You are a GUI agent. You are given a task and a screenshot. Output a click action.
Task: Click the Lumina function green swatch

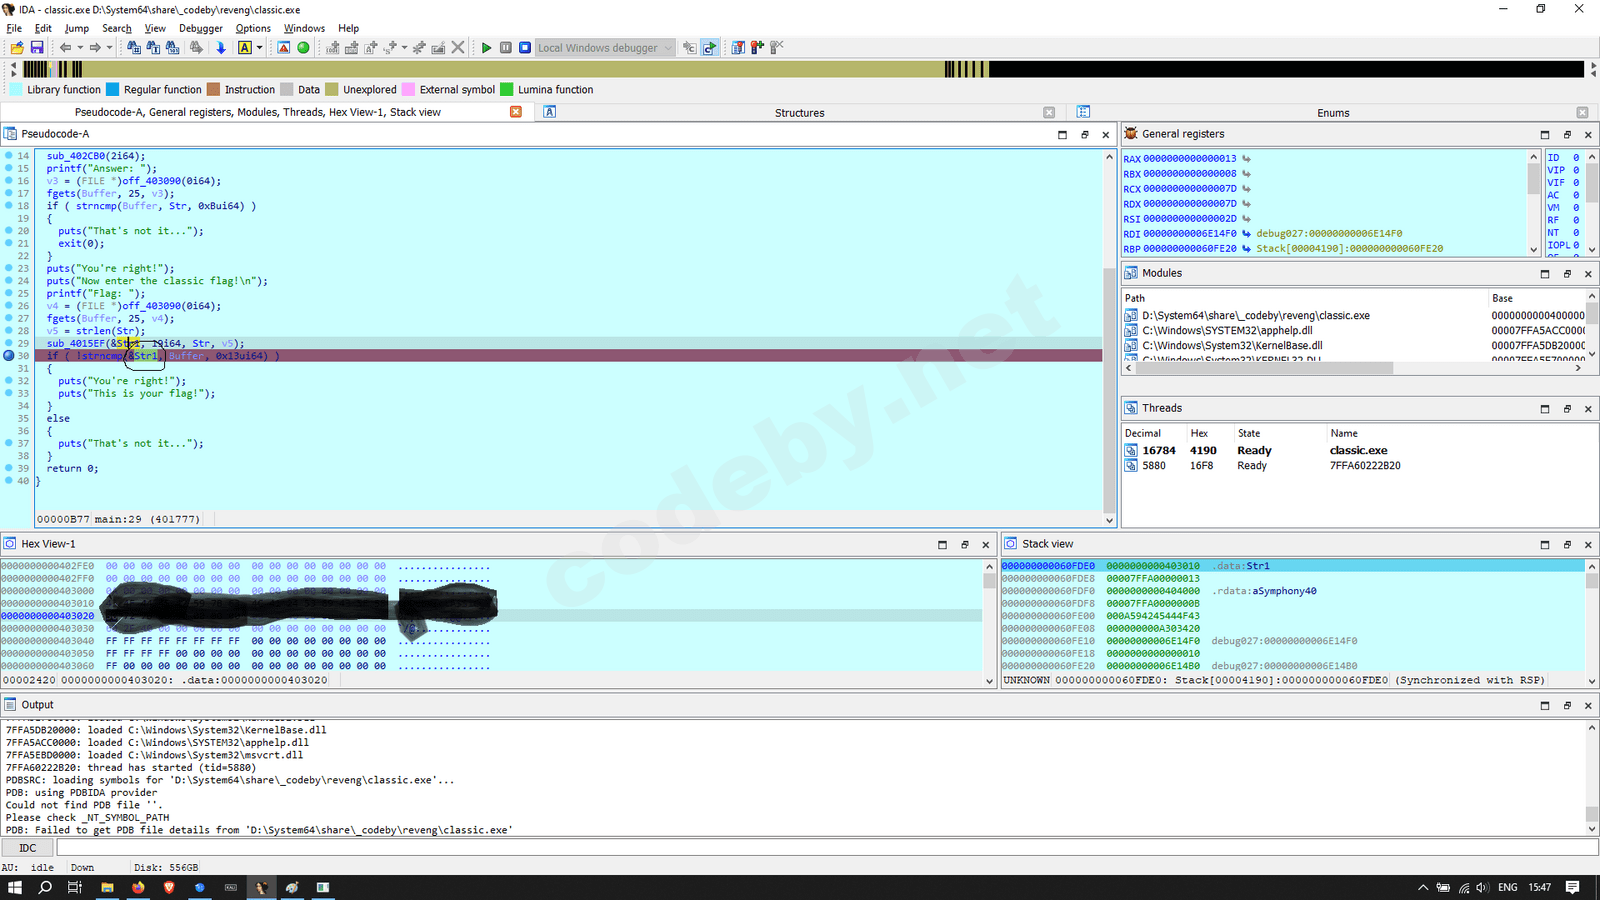507,89
